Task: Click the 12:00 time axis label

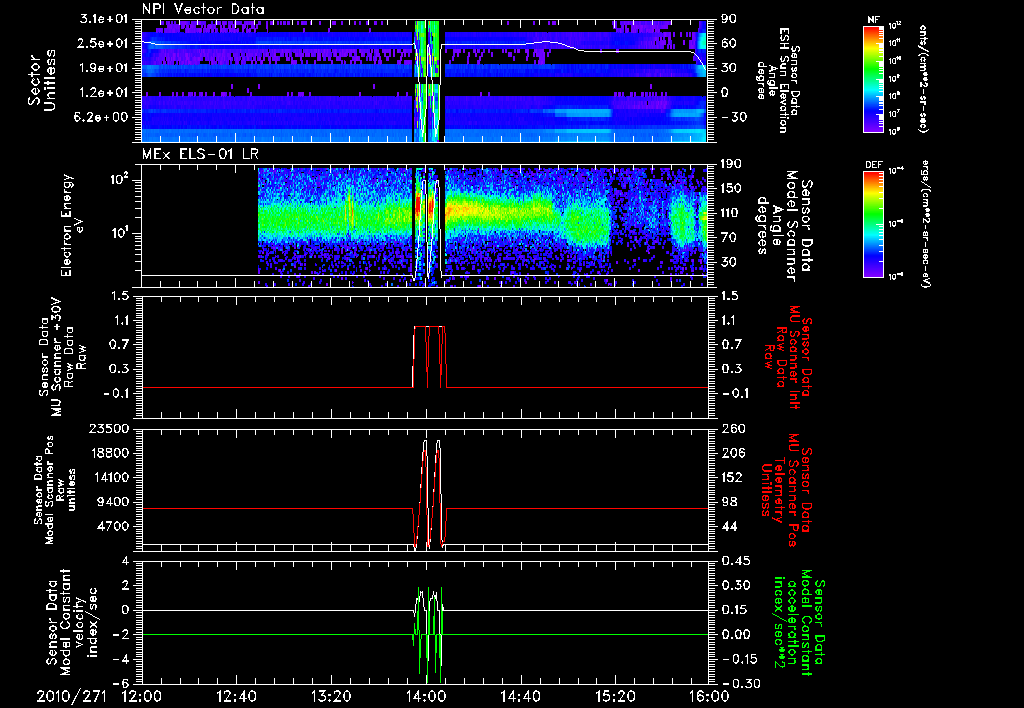Action: (x=142, y=696)
